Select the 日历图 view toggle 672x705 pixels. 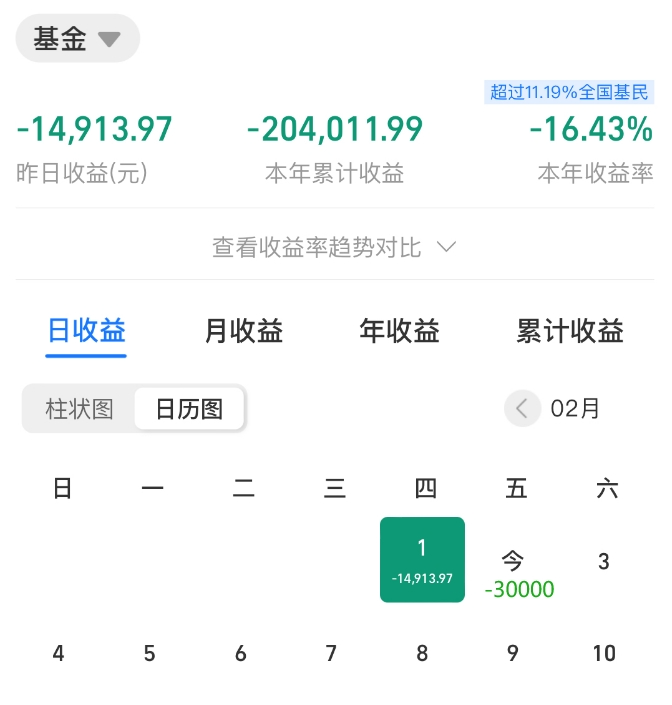click(x=189, y=409)
